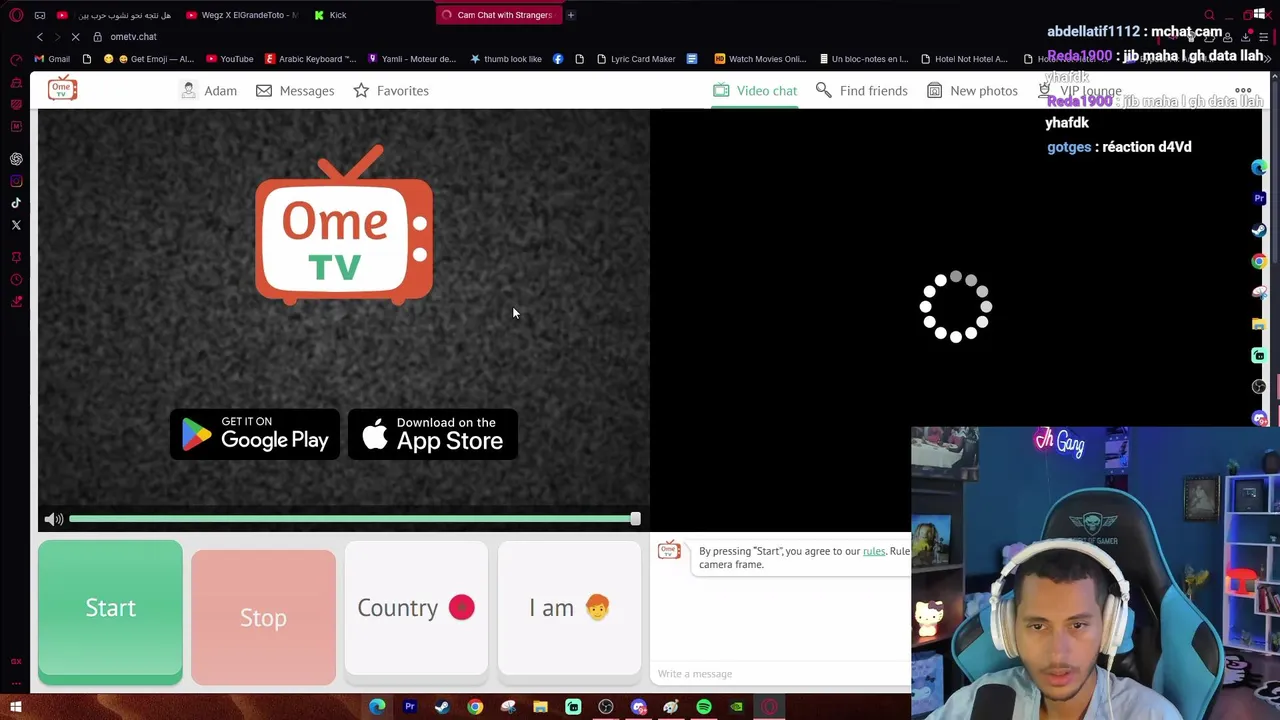Screen dimensions: 1280x720
Task: Open File Explorer from the taskbar
Action: pyautogui.click(x=540, y=707)
